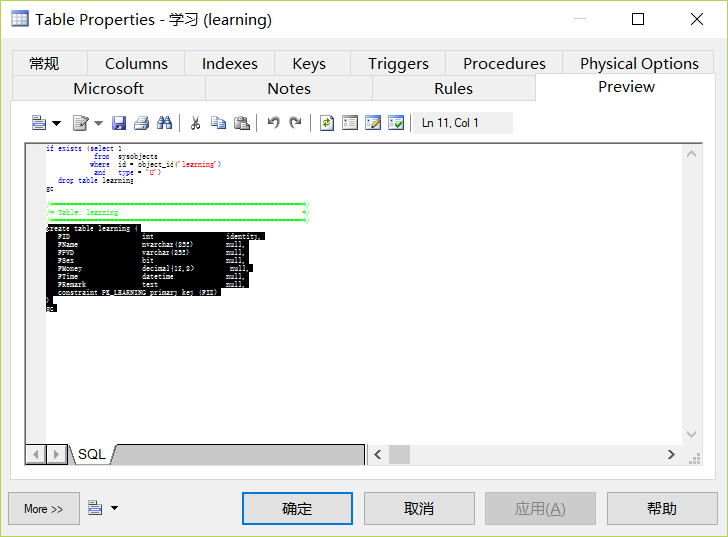Screen dimensions: 728x537
Task: Copy the selected SQL text
Action: pyautogui.click(x=218, y=123)
